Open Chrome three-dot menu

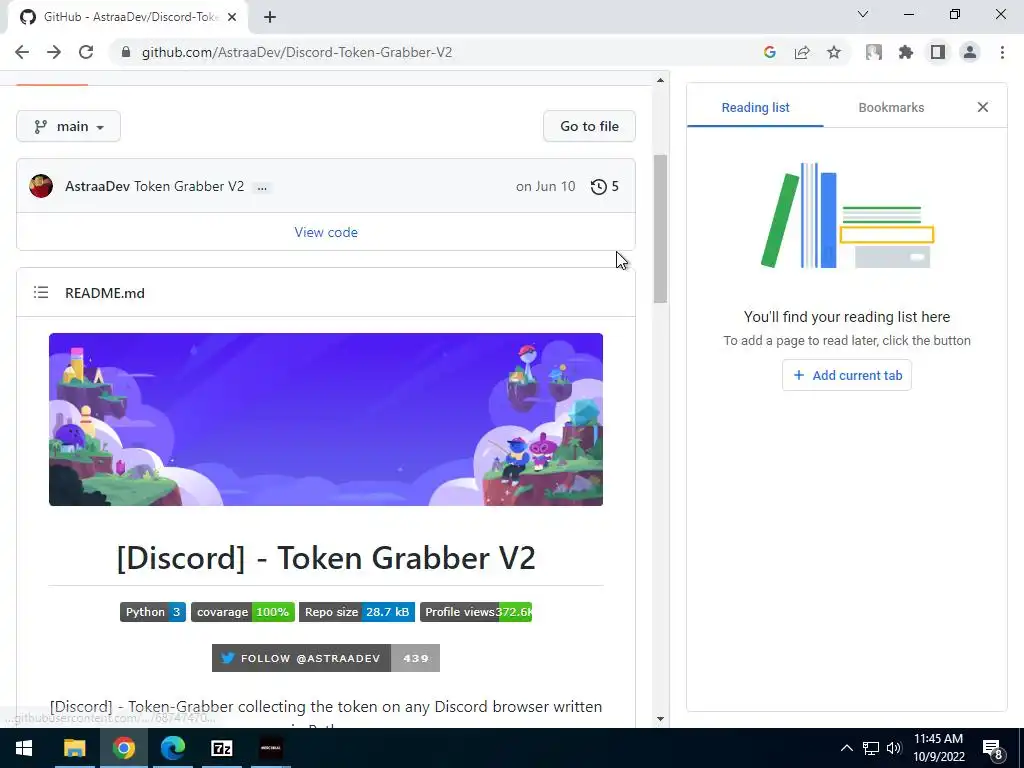click(1002, 52)
